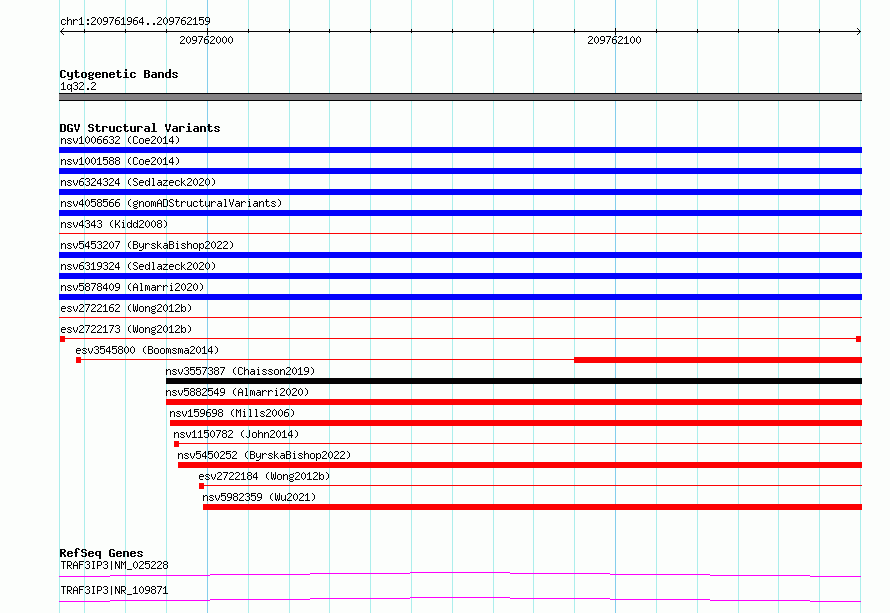Select the esv3545800 thick red segment
This screenshot has height=613, width=890.
pyautogui.click(x=718, y=360)
